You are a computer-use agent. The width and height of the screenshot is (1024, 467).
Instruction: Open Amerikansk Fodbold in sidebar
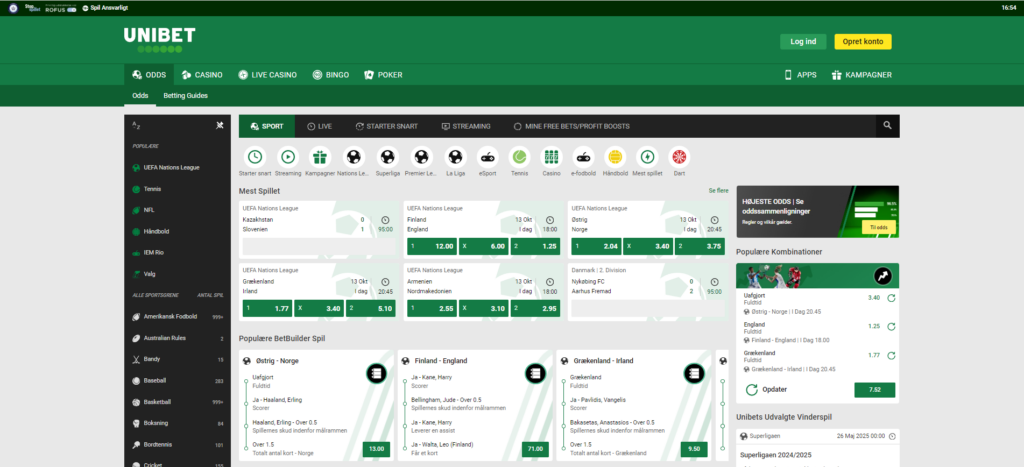tap(178, 317)
